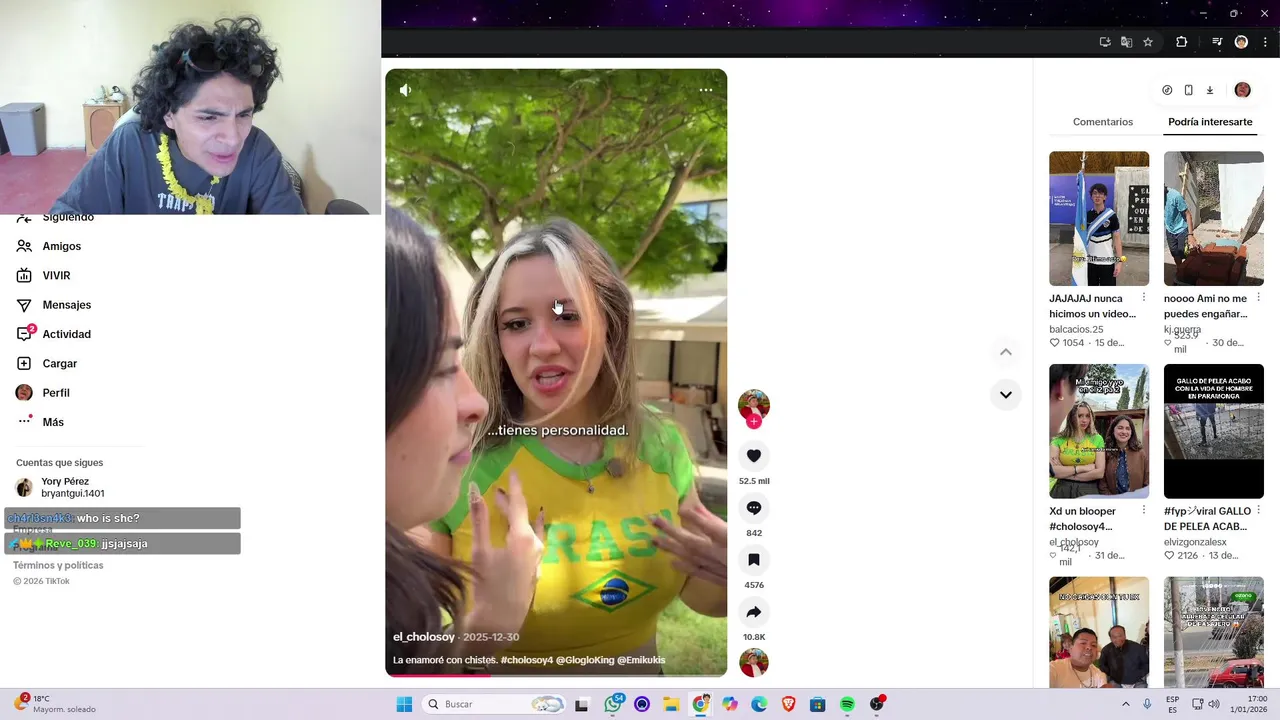Open comments via the speech bubble icon
This screenshot has width=1280, height=720.
pos(754,508)
